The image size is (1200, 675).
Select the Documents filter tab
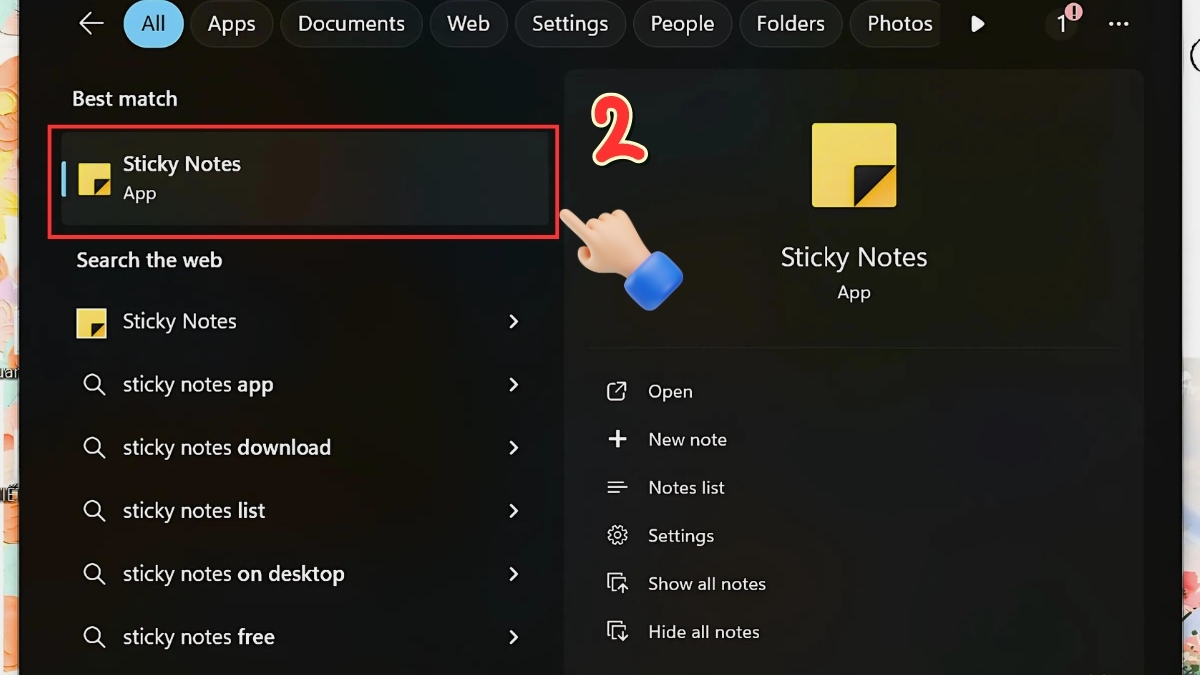(351, 24)
